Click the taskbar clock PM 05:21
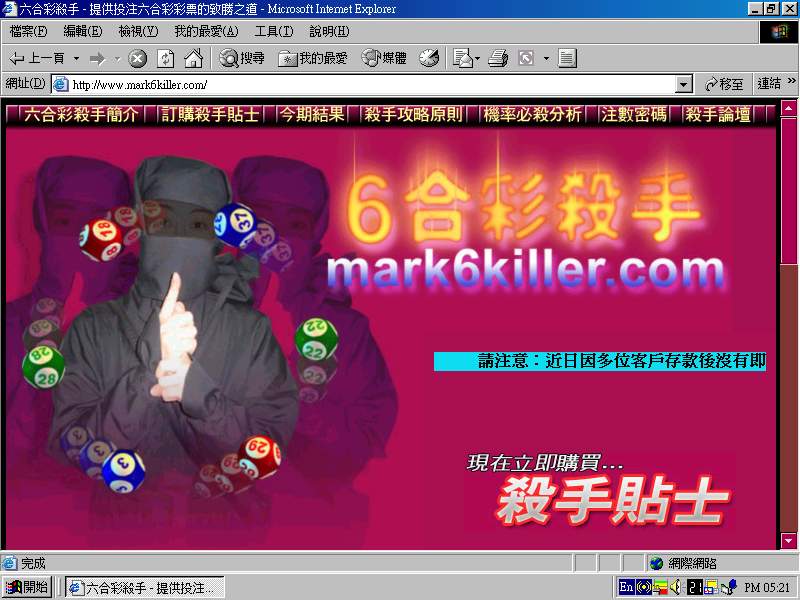 pos(767,588)
